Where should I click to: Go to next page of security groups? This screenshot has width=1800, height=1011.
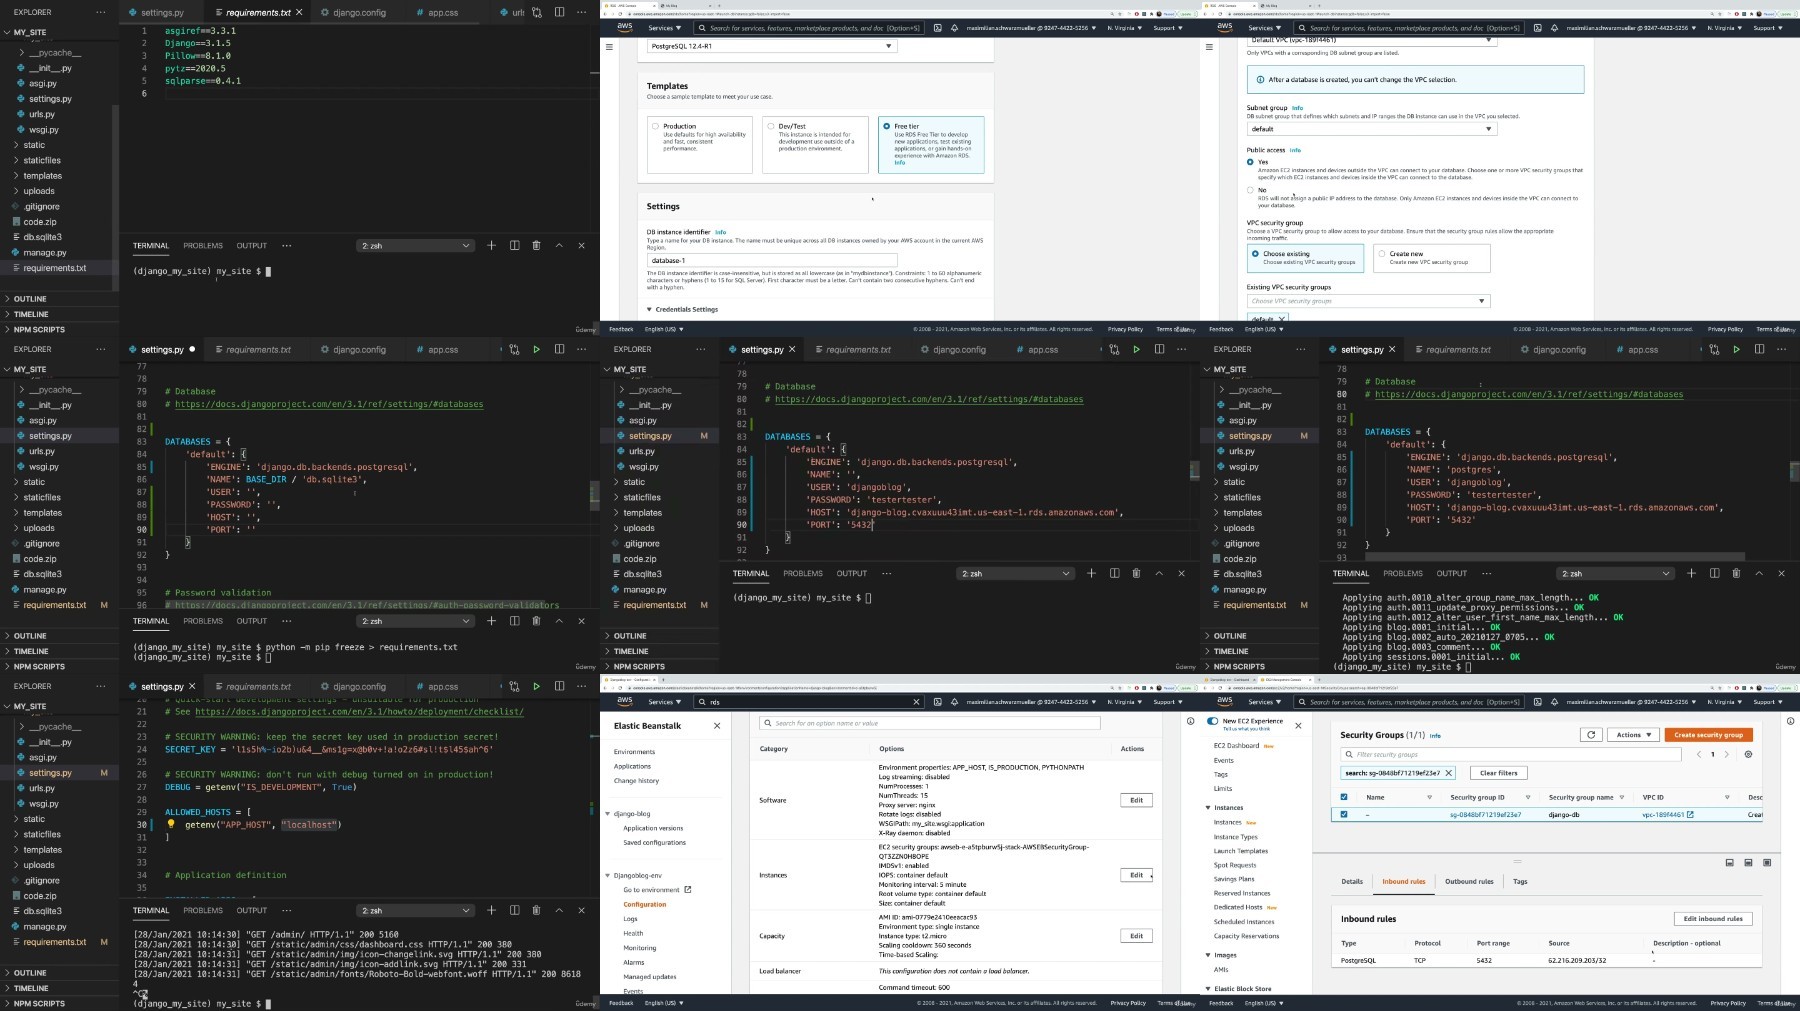click(1726, 754)
